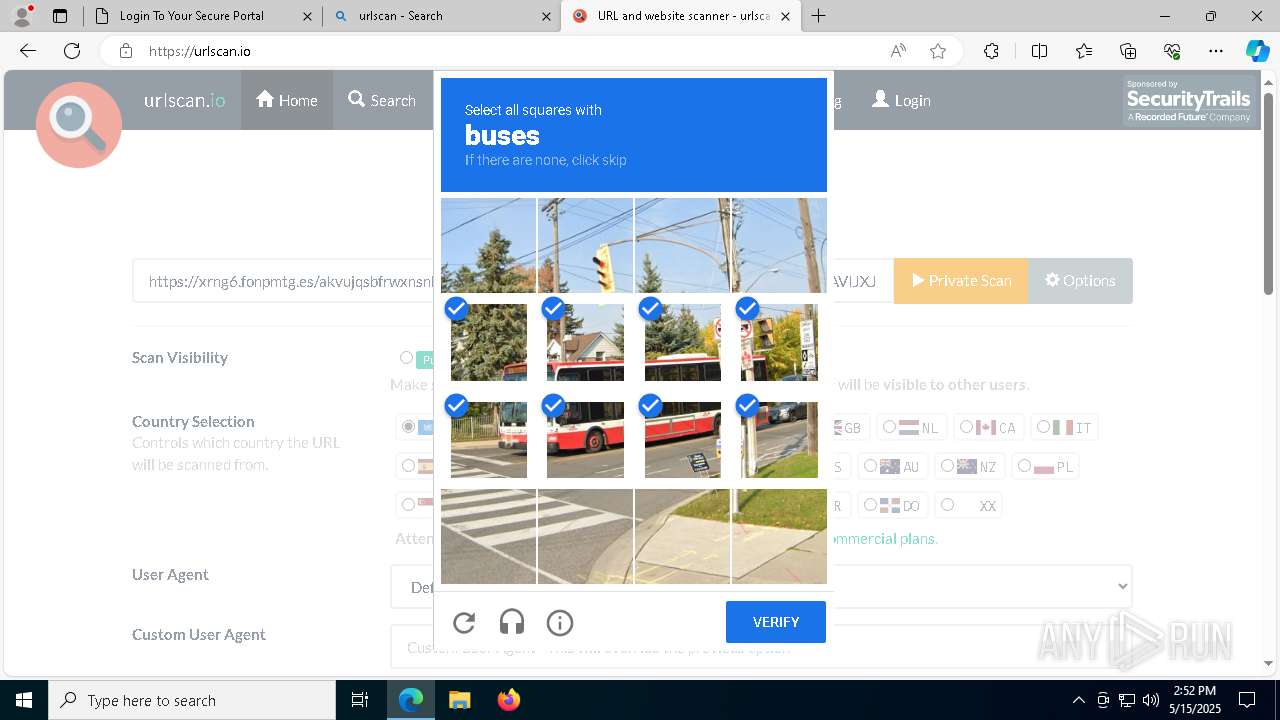Select the XX country radio button
This screenshot has height=720, width=1280.
(947, 505)
